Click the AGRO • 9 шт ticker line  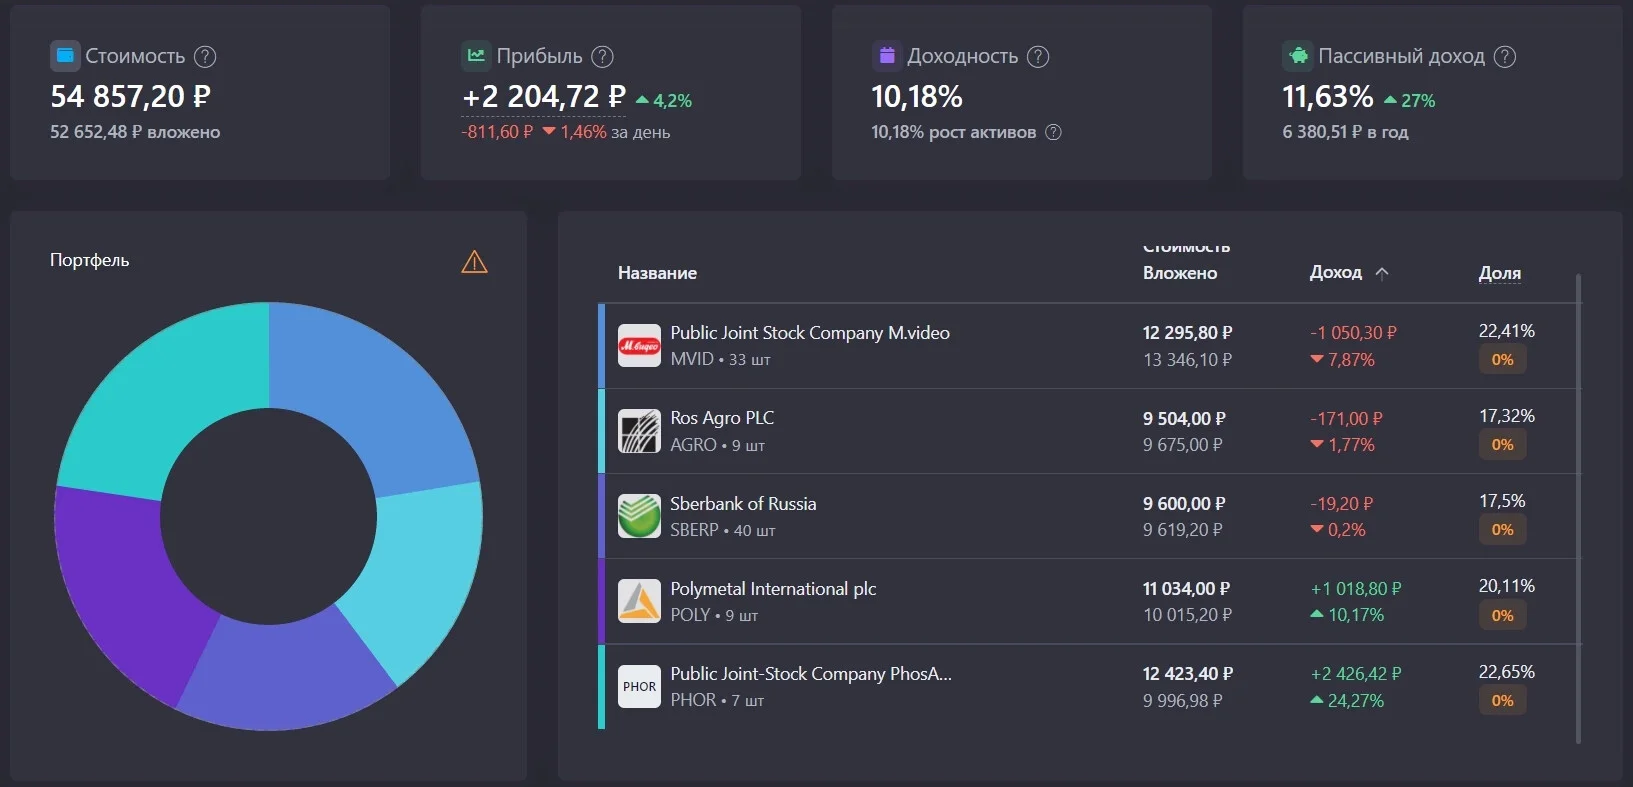point(717,445)
